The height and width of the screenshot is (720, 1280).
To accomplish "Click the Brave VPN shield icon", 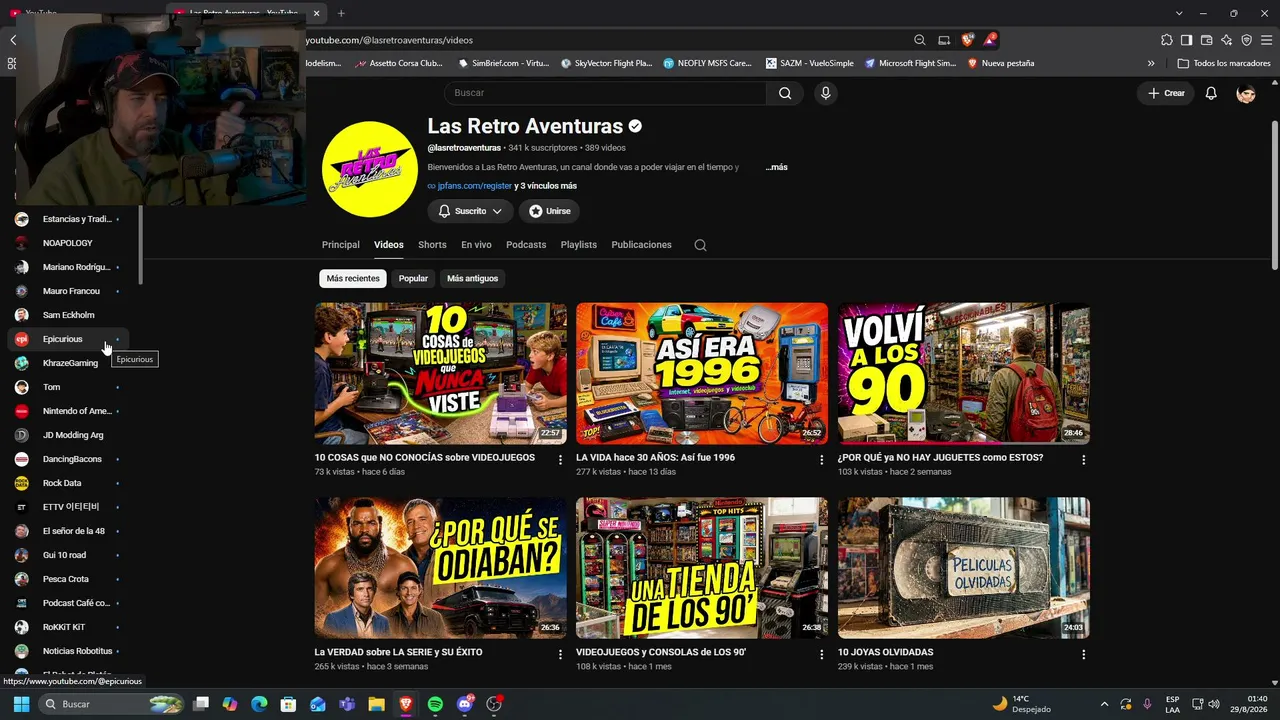I will click(x=1246, y=40).
